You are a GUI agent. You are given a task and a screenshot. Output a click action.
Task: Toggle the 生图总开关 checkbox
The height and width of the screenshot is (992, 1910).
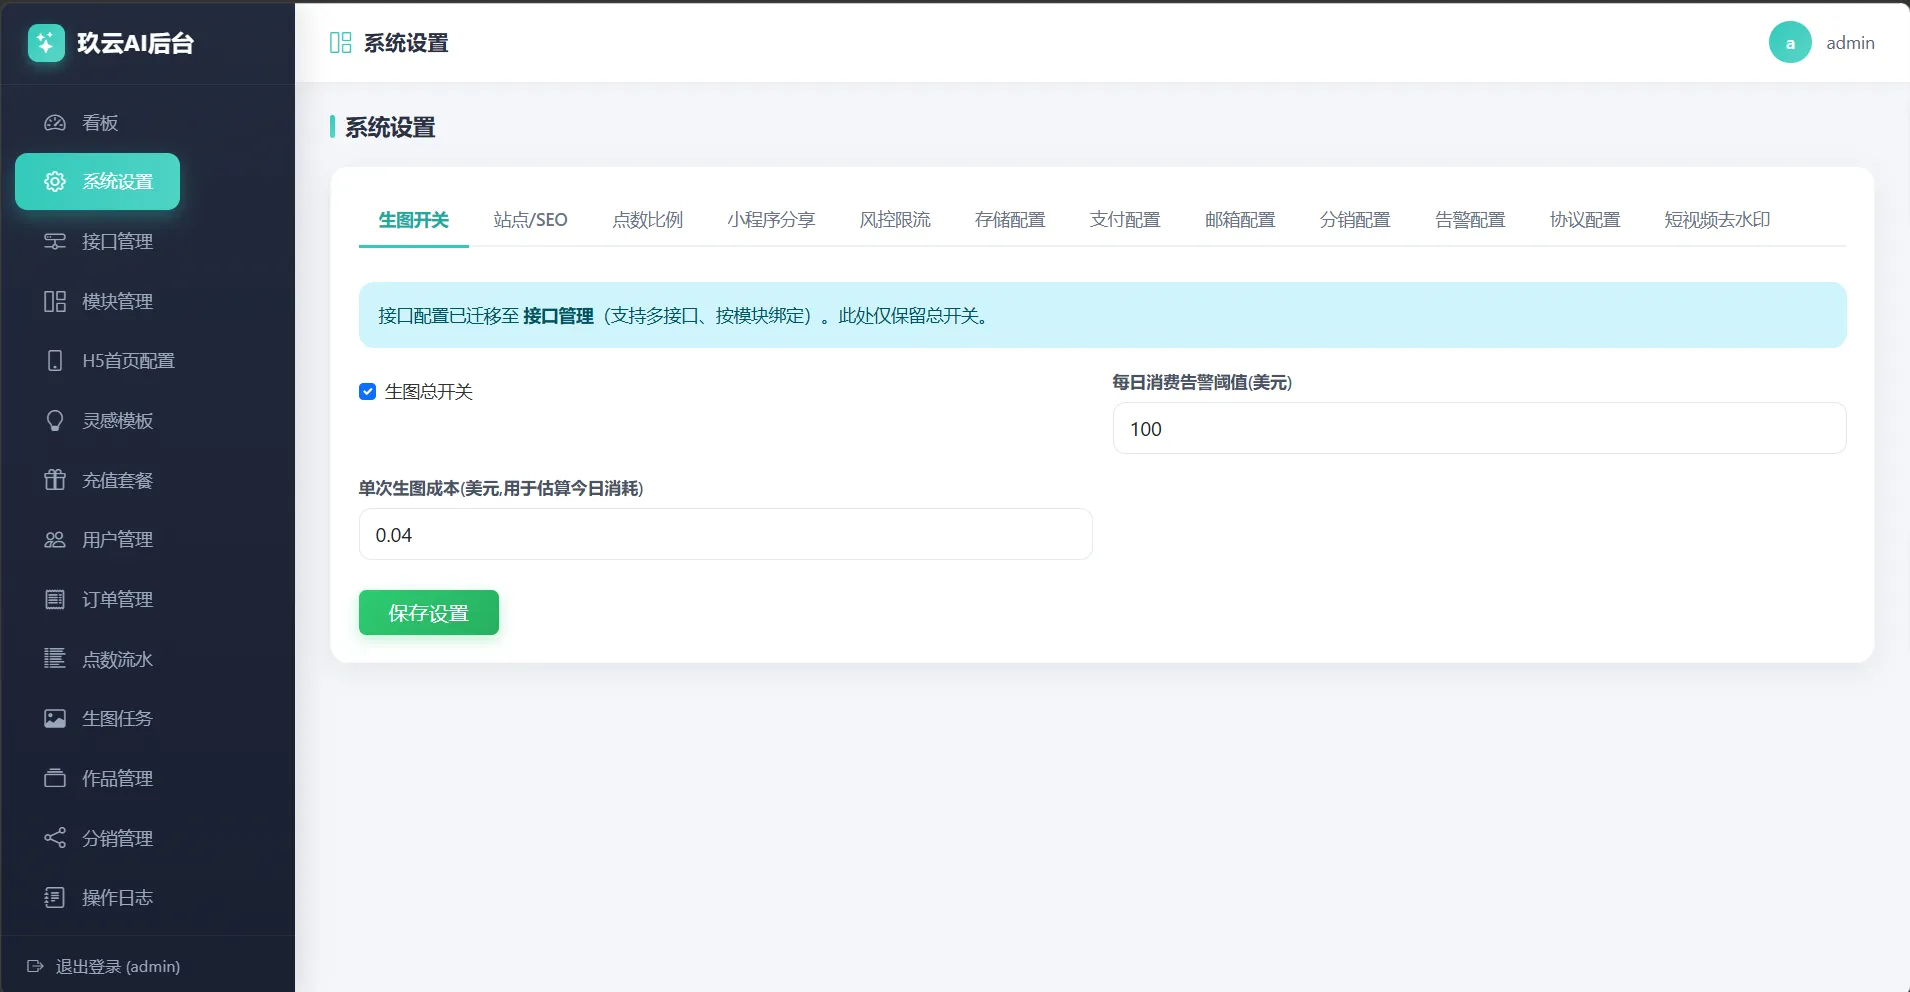click(x=367, y=391)
